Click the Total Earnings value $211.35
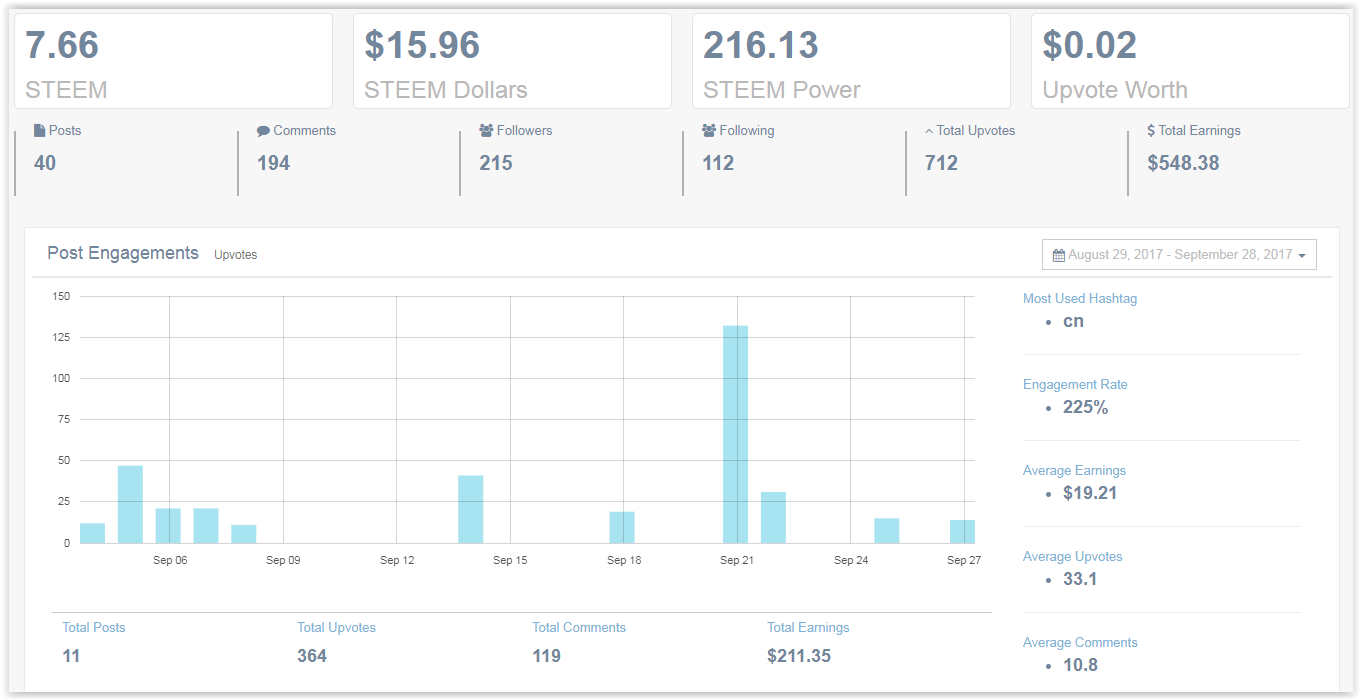 (799, 656)
